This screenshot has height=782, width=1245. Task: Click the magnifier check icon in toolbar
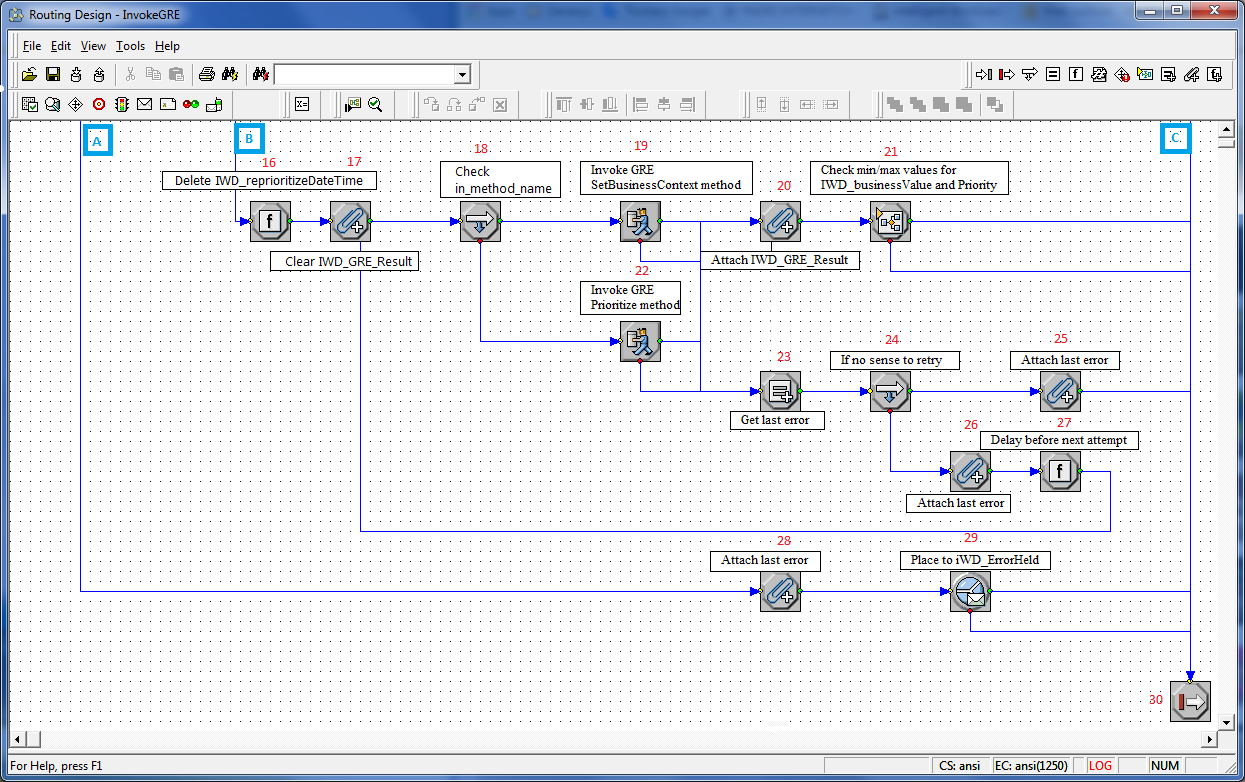[x=375, y=104]
